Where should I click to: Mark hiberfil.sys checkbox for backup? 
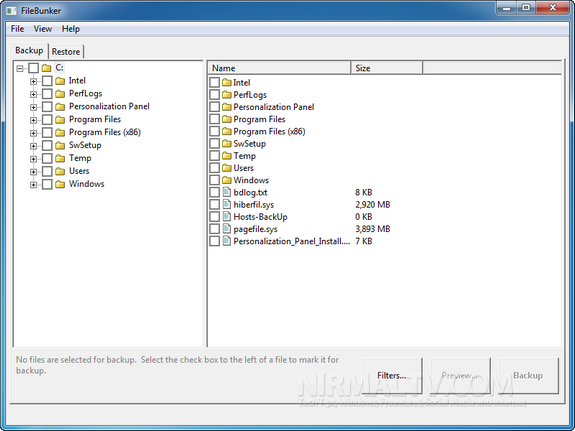click(215, 204)
